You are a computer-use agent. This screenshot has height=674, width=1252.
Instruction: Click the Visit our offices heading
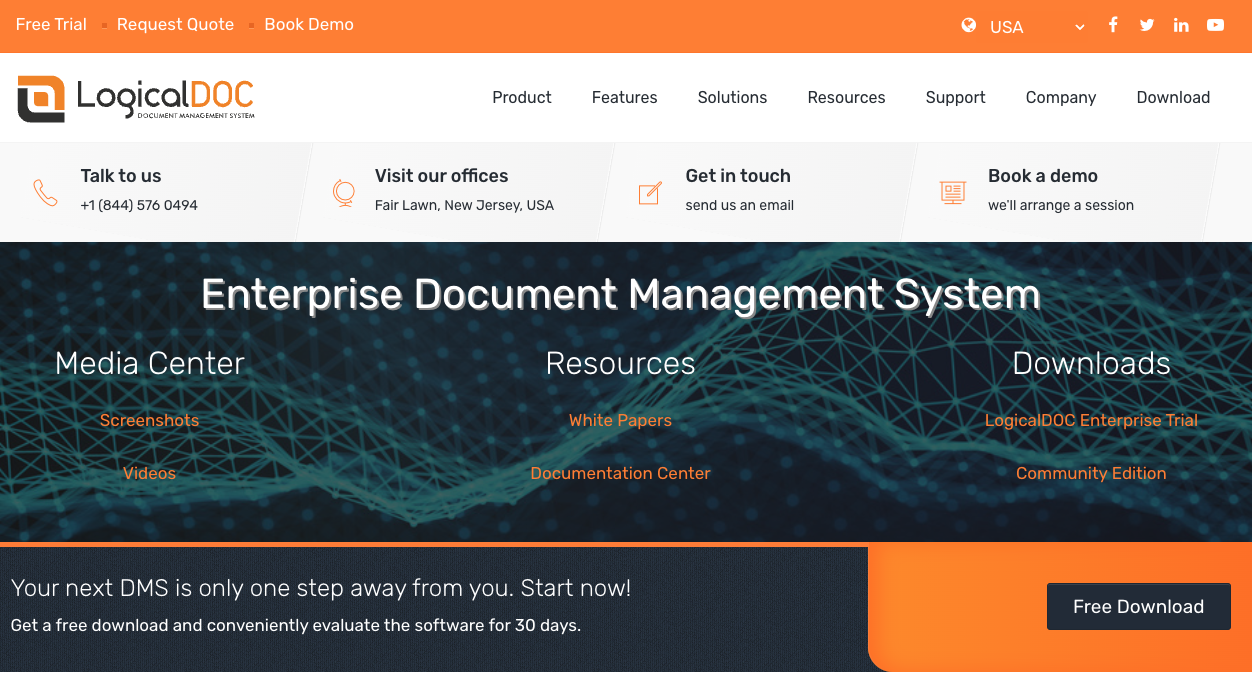point(442,176)
